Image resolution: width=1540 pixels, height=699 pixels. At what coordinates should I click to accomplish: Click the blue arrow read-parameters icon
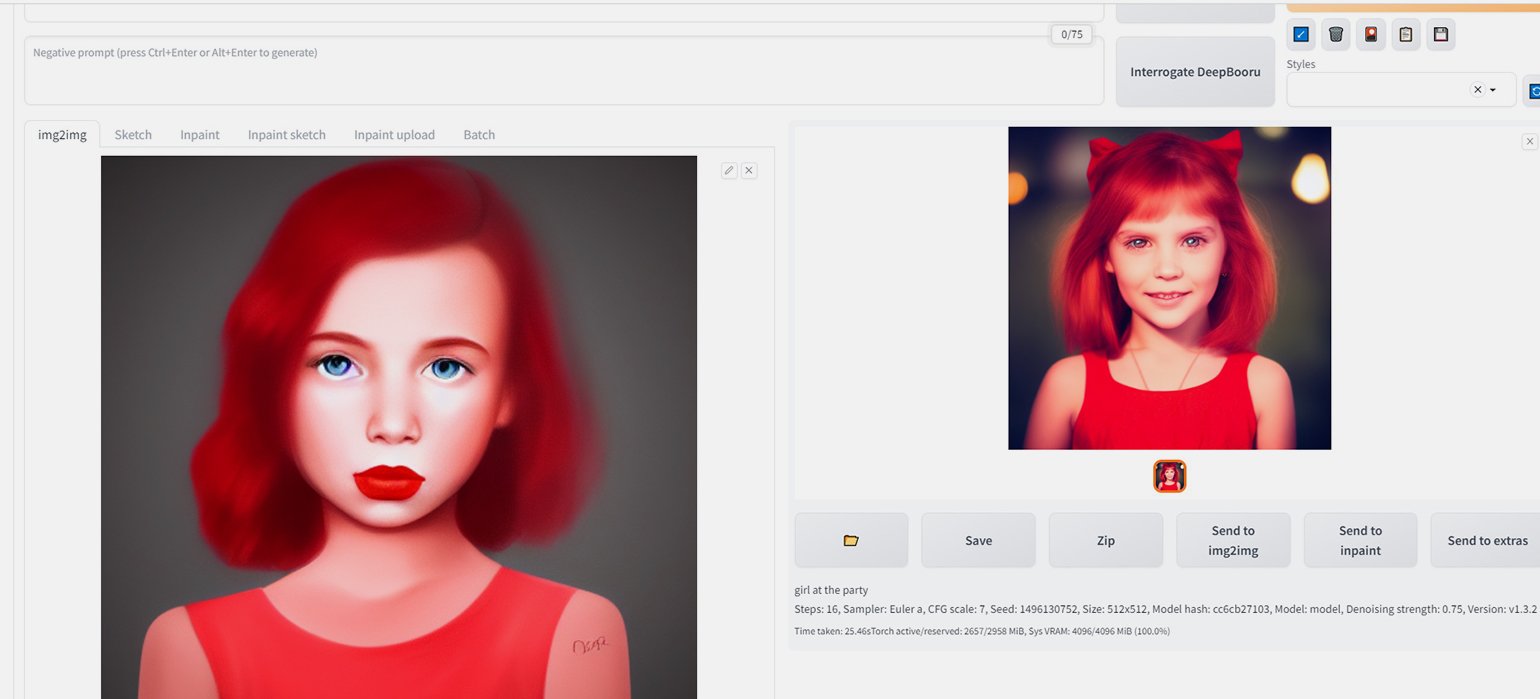pyautogui.click(x=1300, y=35)
